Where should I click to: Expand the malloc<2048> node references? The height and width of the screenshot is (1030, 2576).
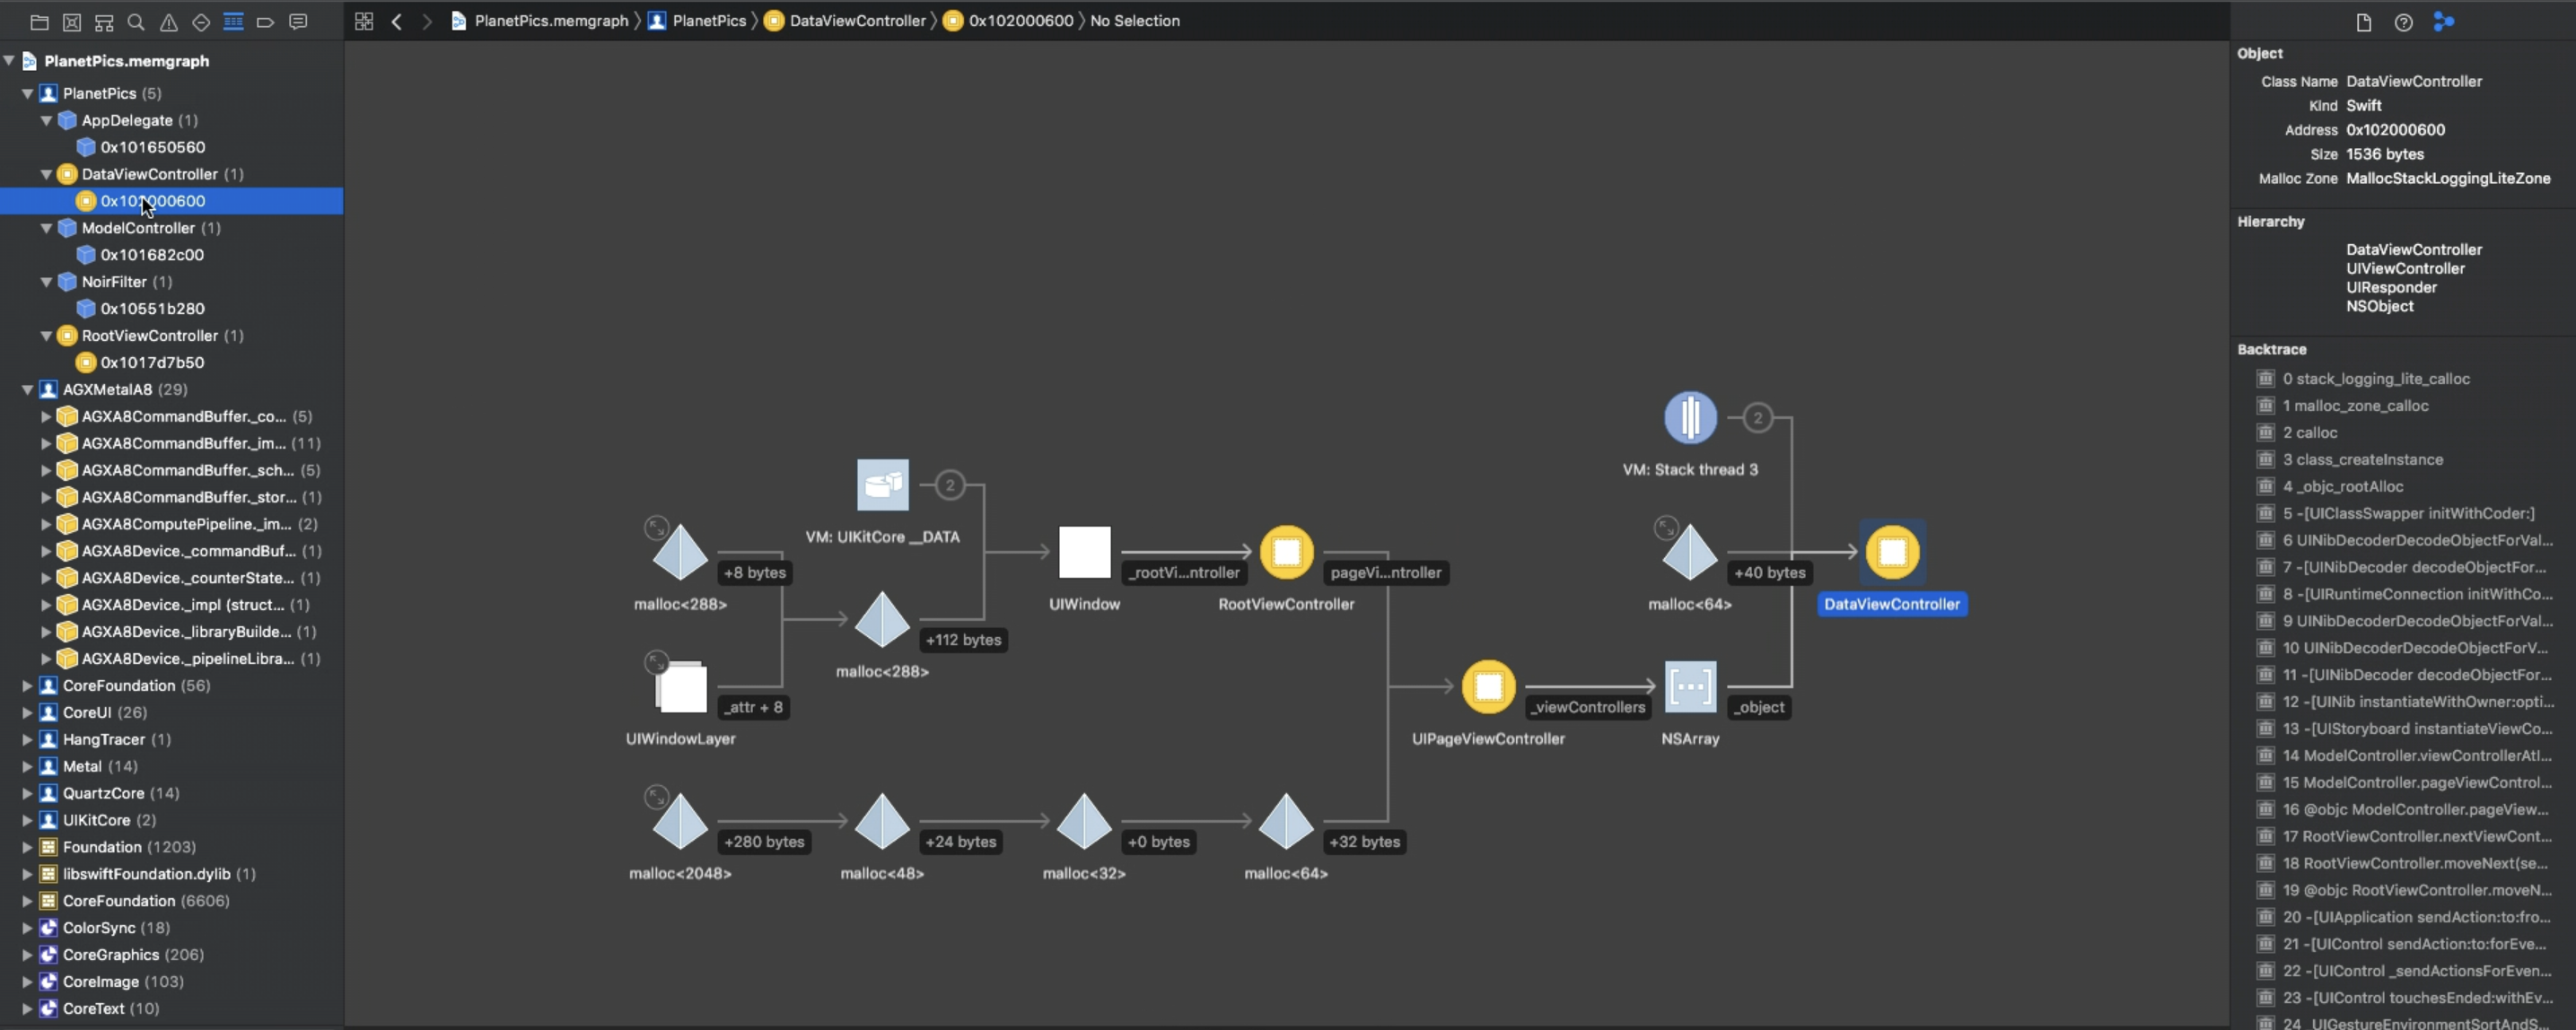[x=656, y=797]
